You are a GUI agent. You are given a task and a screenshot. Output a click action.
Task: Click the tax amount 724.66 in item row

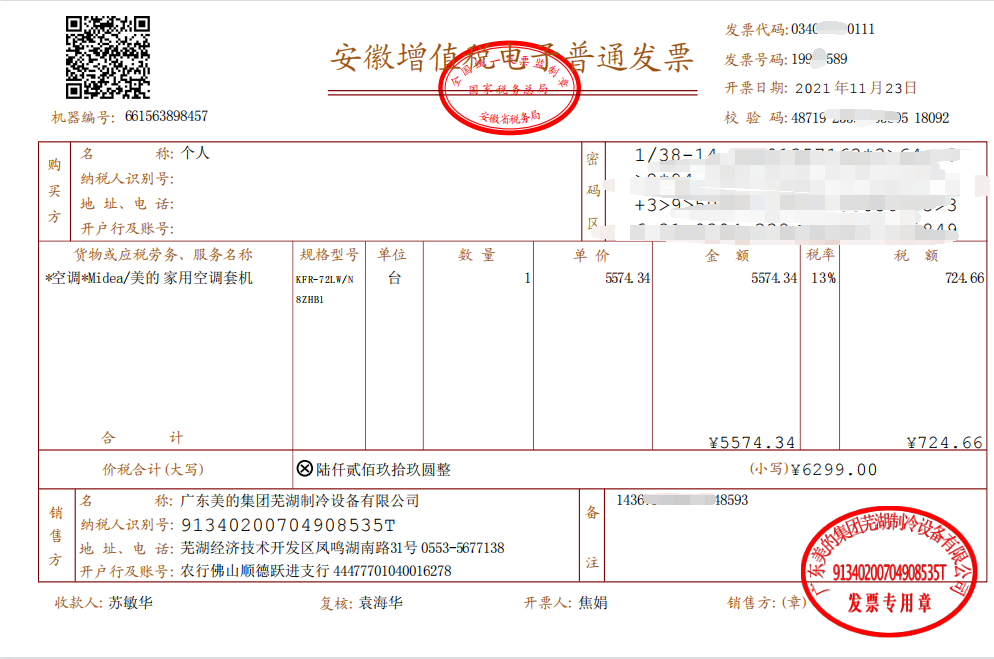click(964, 278)
